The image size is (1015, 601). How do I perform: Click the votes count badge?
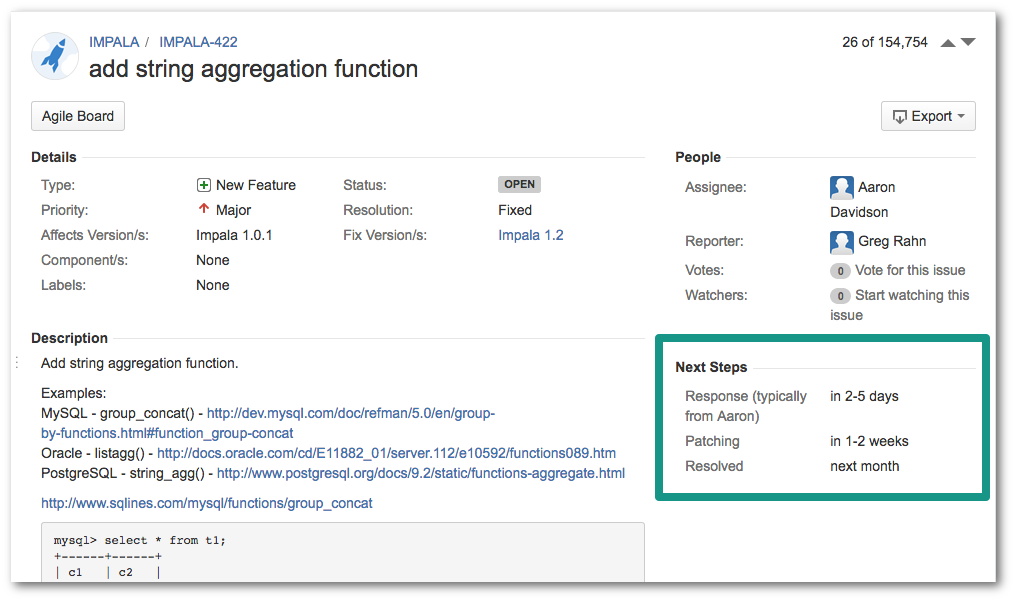click(x=840, y=271)
